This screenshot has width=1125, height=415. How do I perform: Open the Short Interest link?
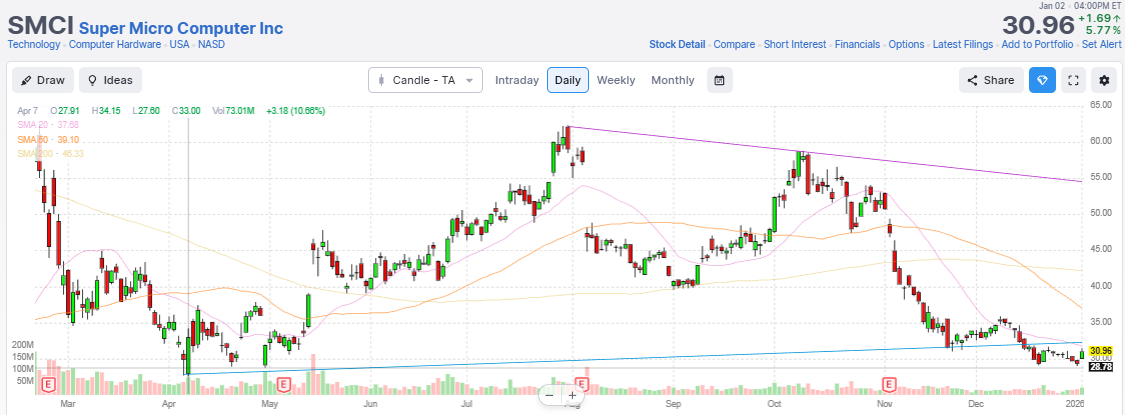click(795, 45)
